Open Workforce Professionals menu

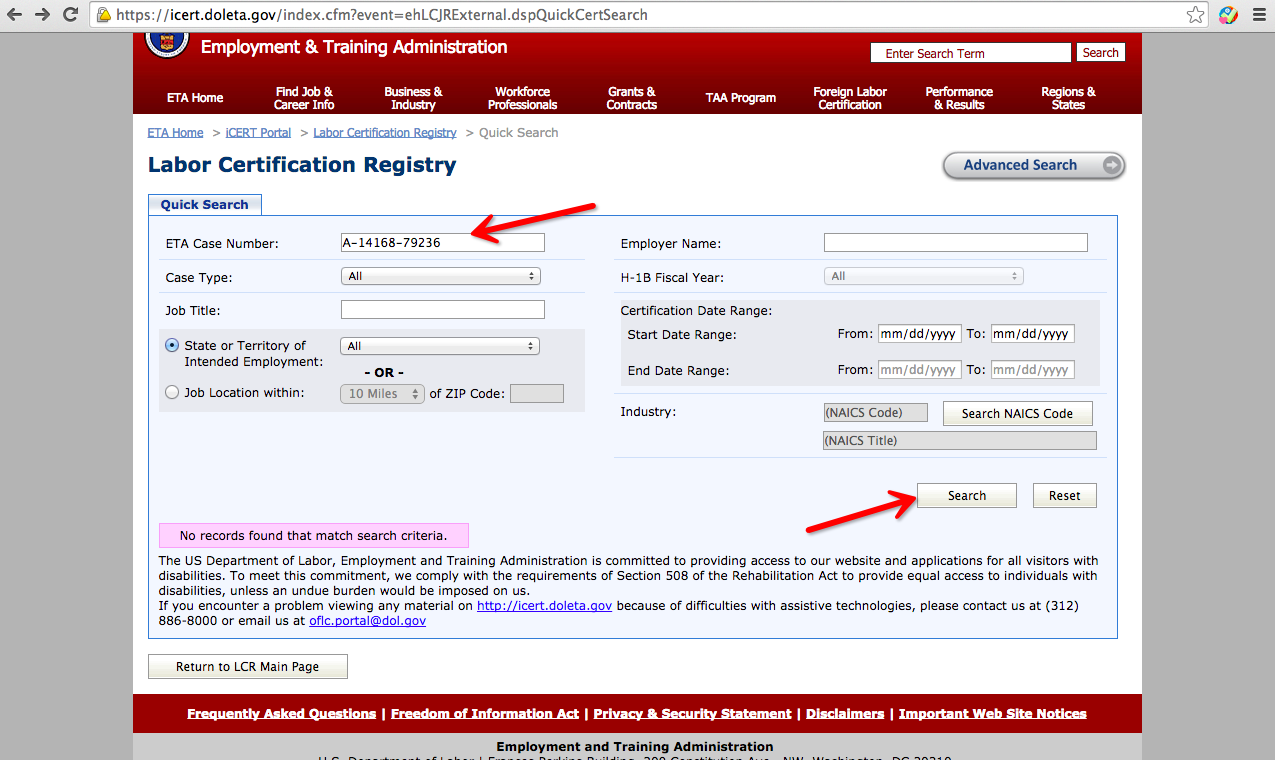[x=523, y=98]
